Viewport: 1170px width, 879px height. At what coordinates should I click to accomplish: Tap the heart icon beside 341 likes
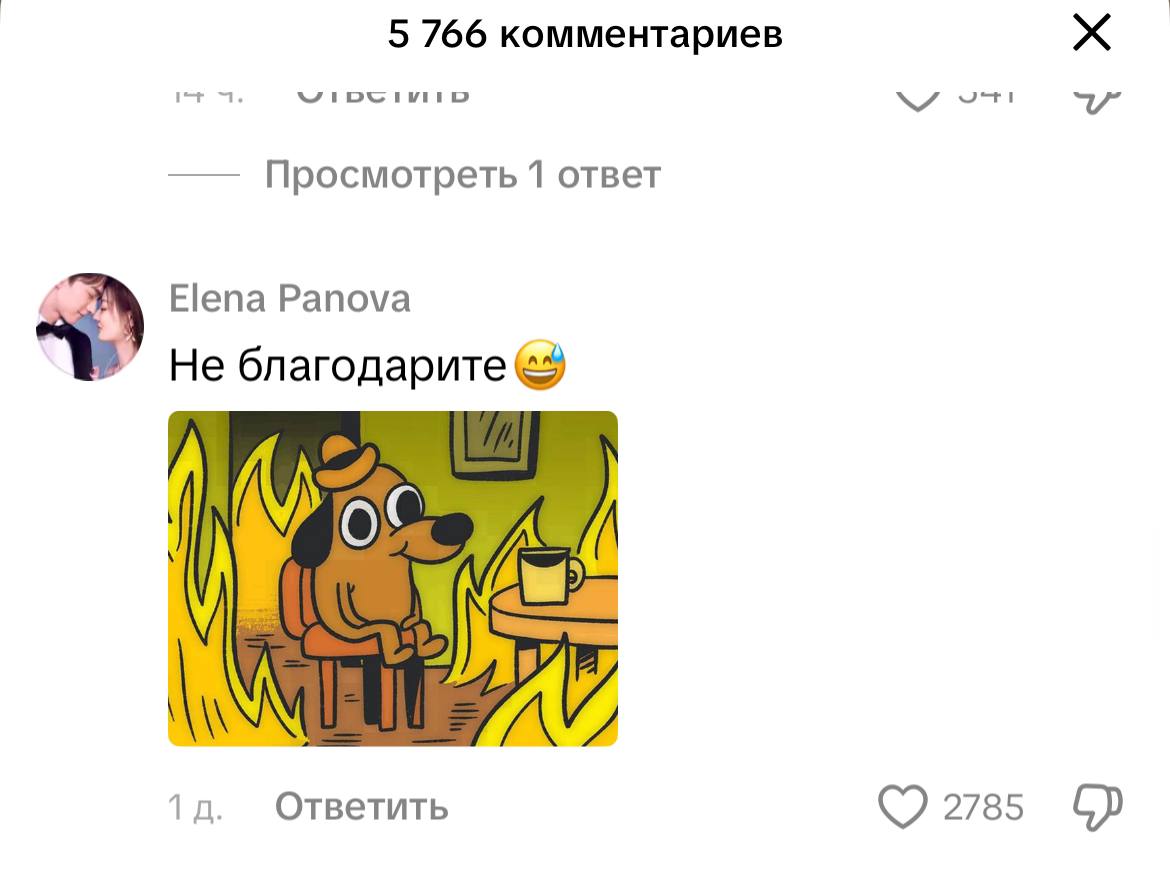(917, 99)
